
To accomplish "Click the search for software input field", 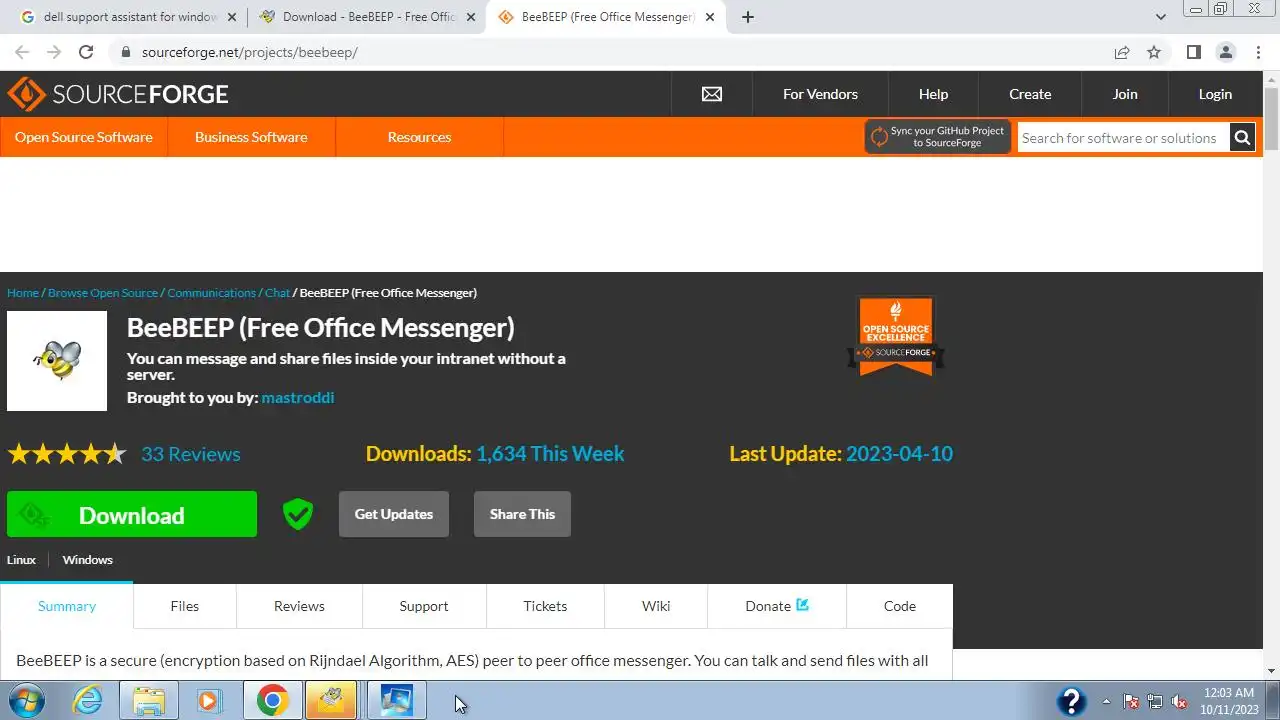I will click(x=1123, y=138).
